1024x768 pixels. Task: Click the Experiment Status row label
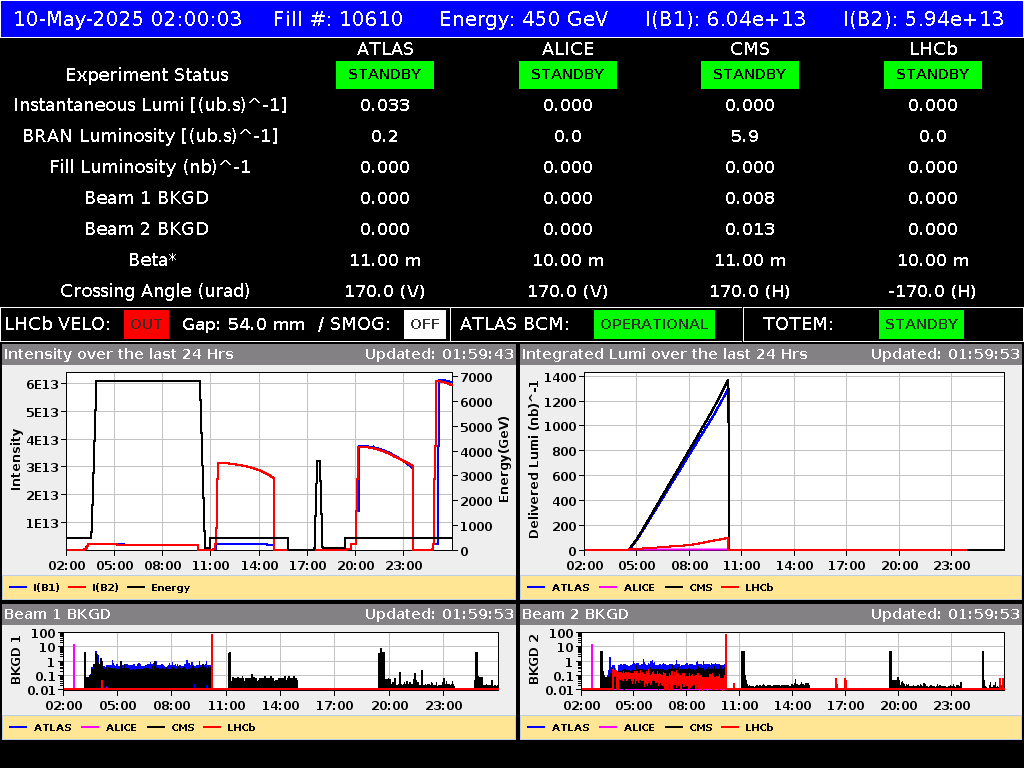coord(147,75)
